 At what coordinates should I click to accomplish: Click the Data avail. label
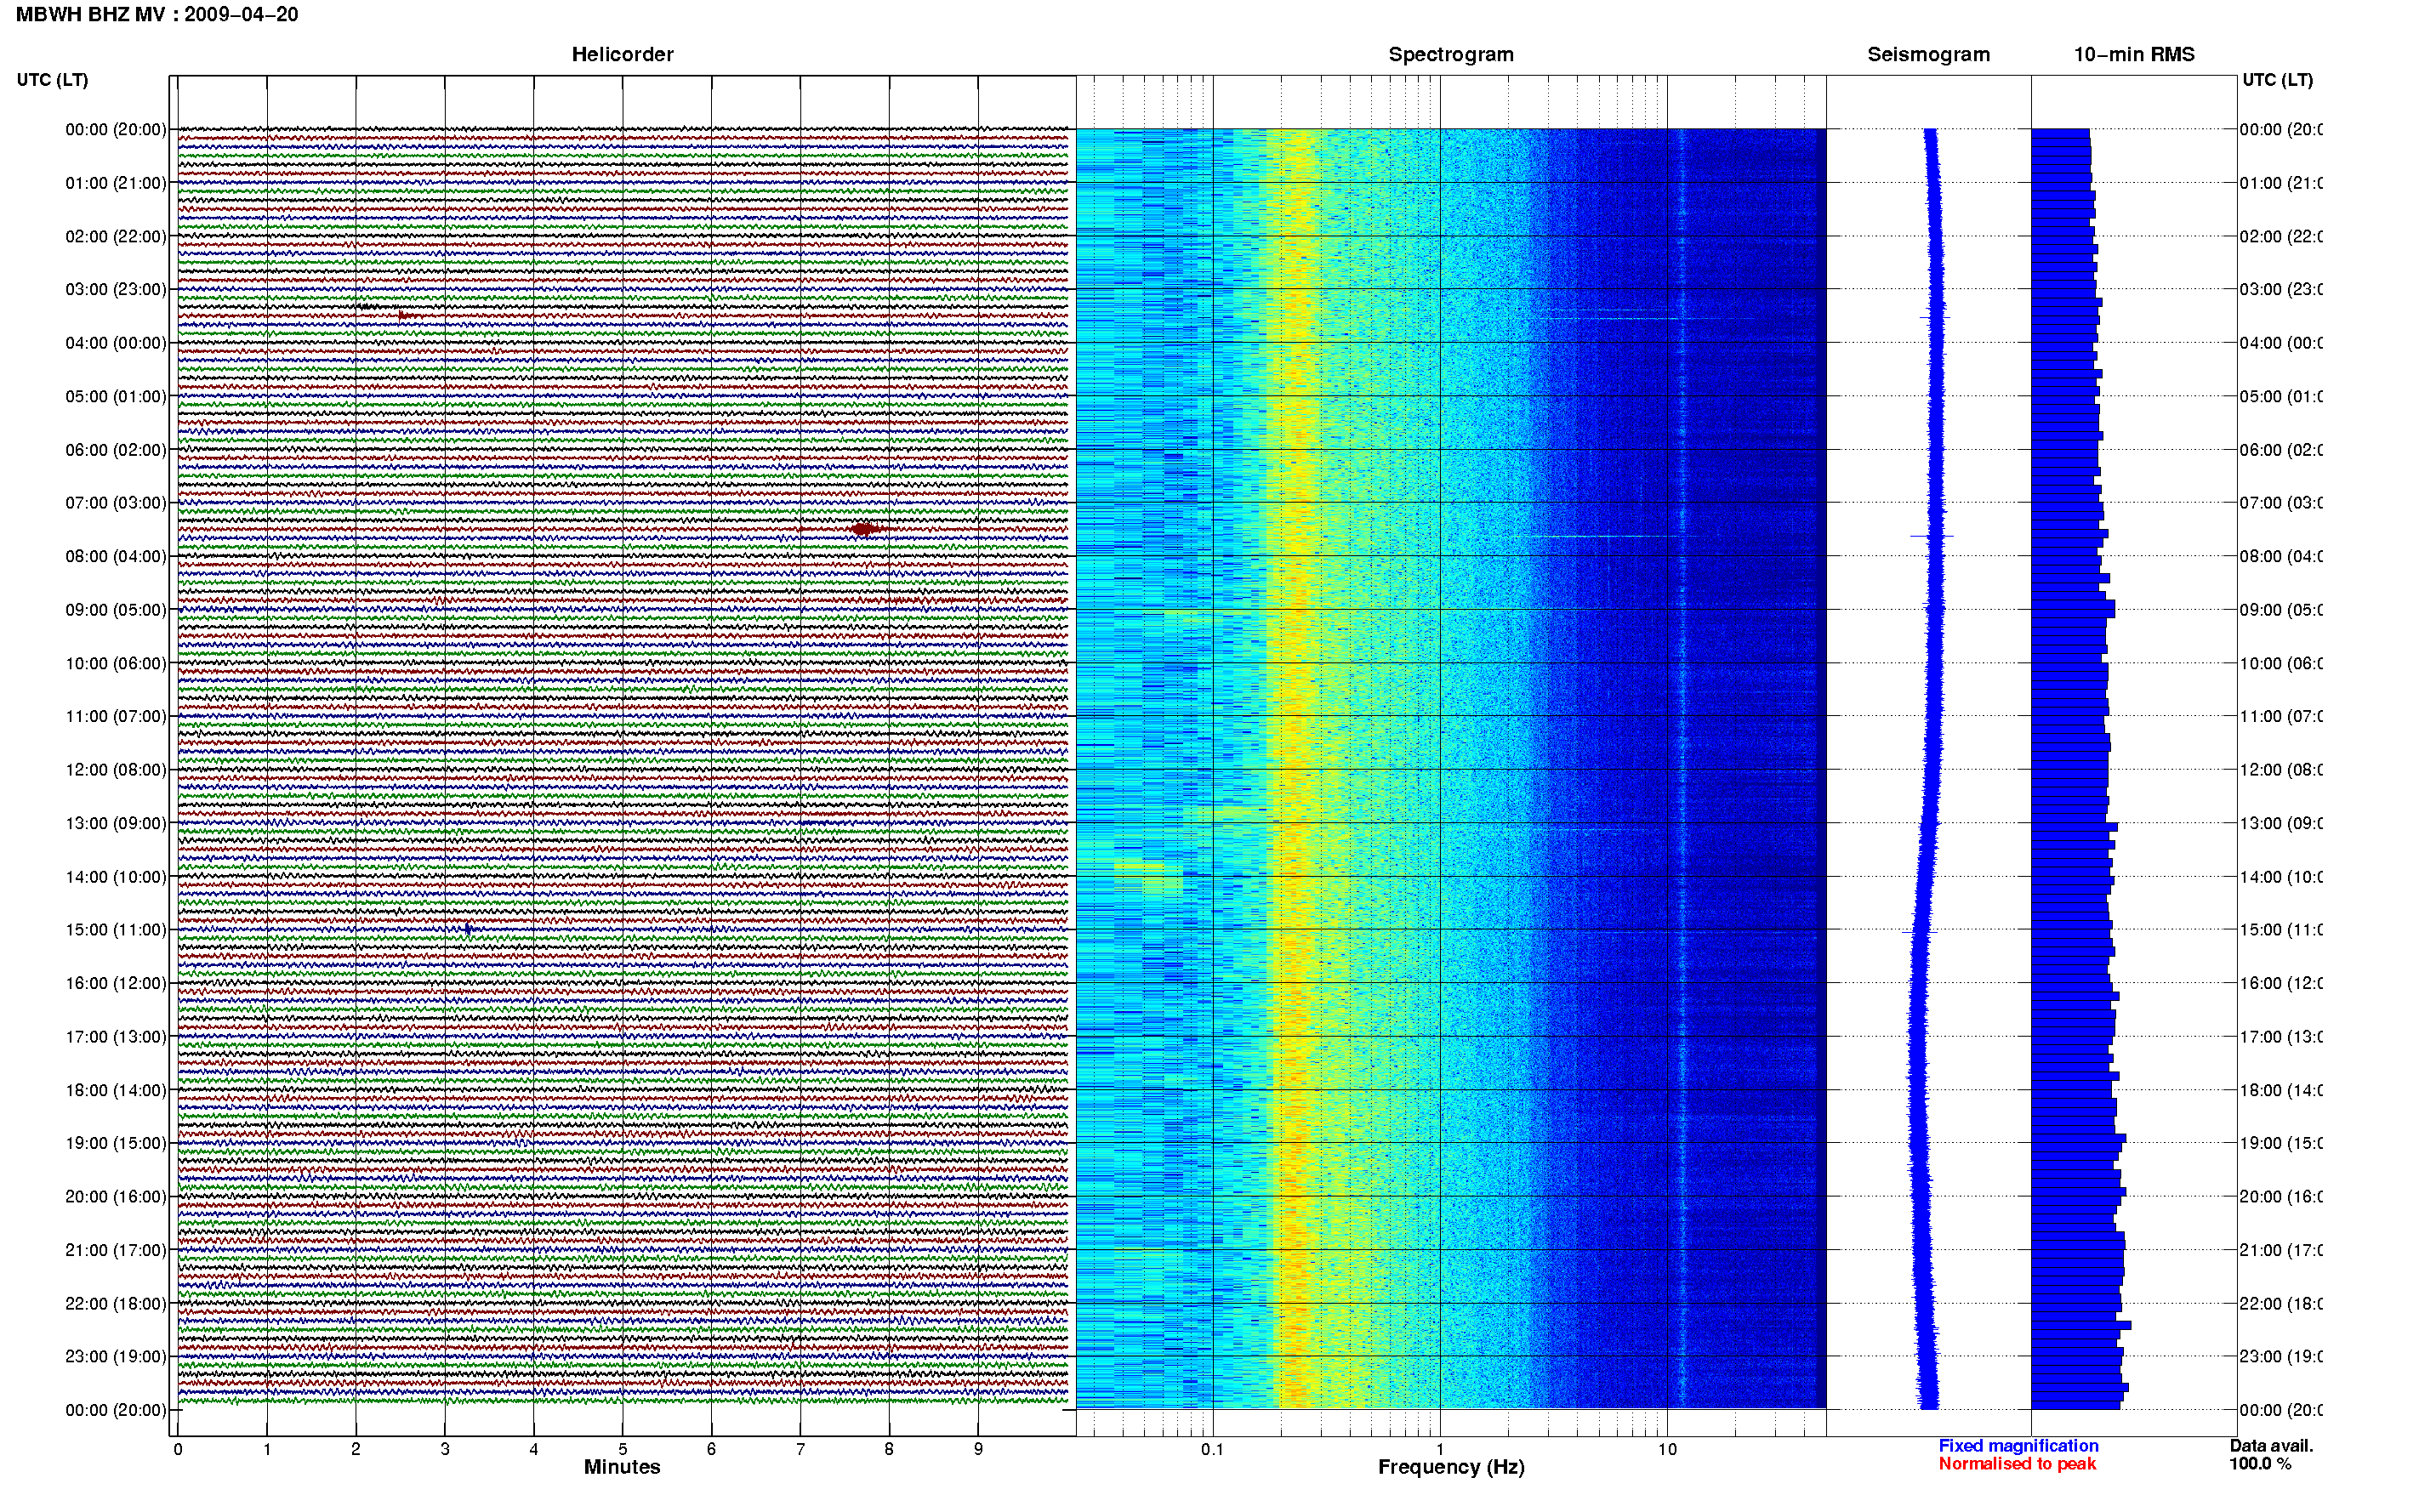pos(2271,1445)
